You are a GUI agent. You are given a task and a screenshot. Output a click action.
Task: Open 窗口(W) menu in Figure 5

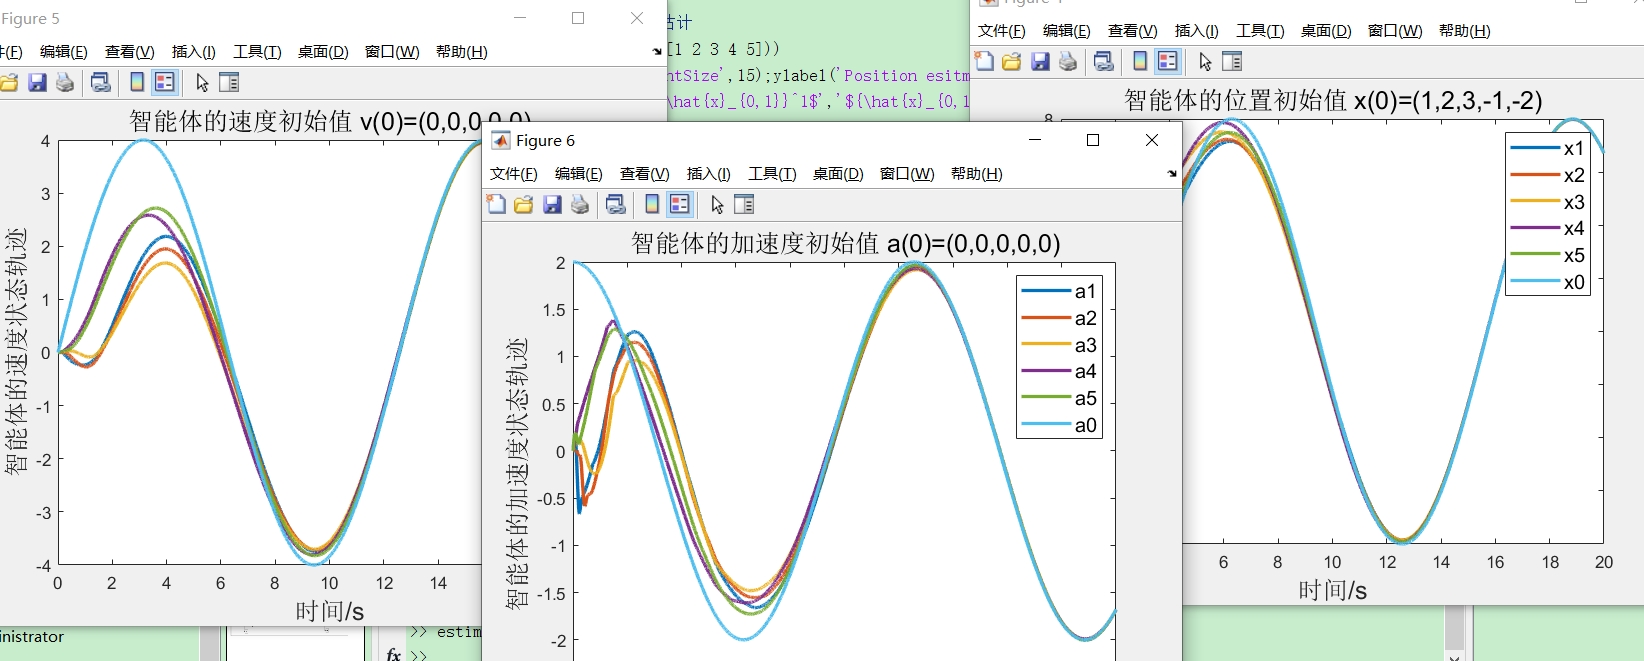pos(392,52)
